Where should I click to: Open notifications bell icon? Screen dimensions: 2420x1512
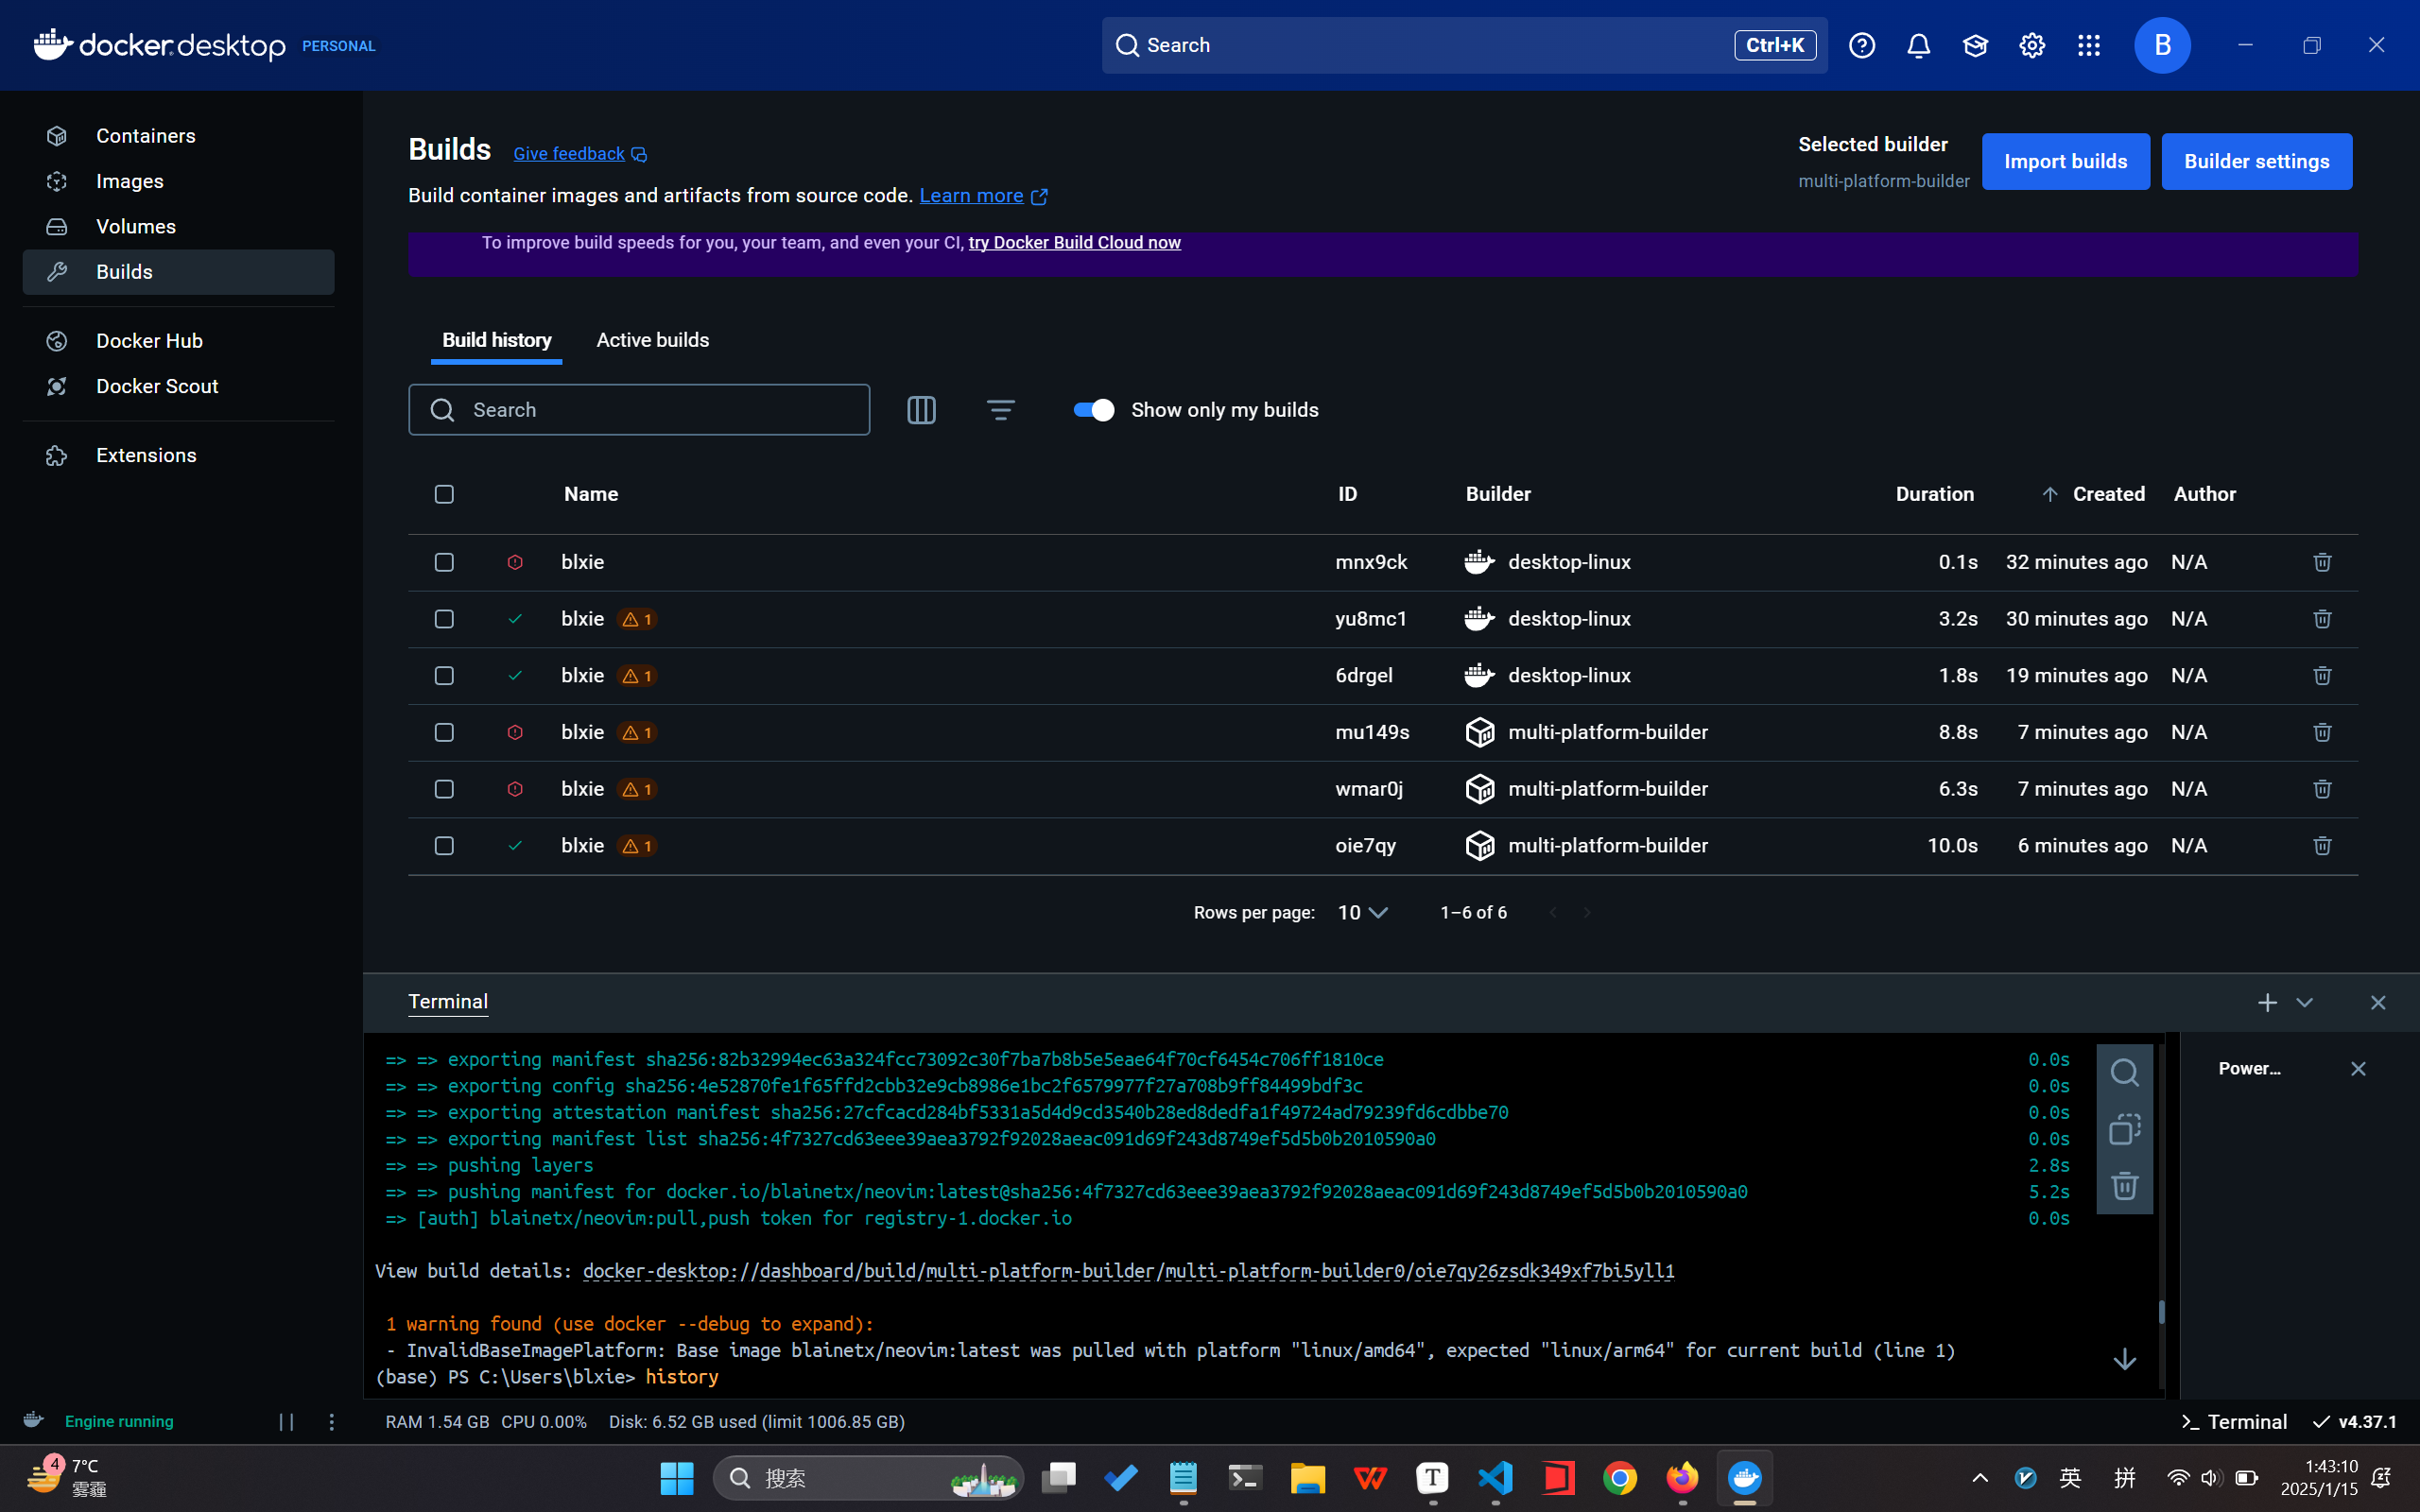click(1918, 45)
